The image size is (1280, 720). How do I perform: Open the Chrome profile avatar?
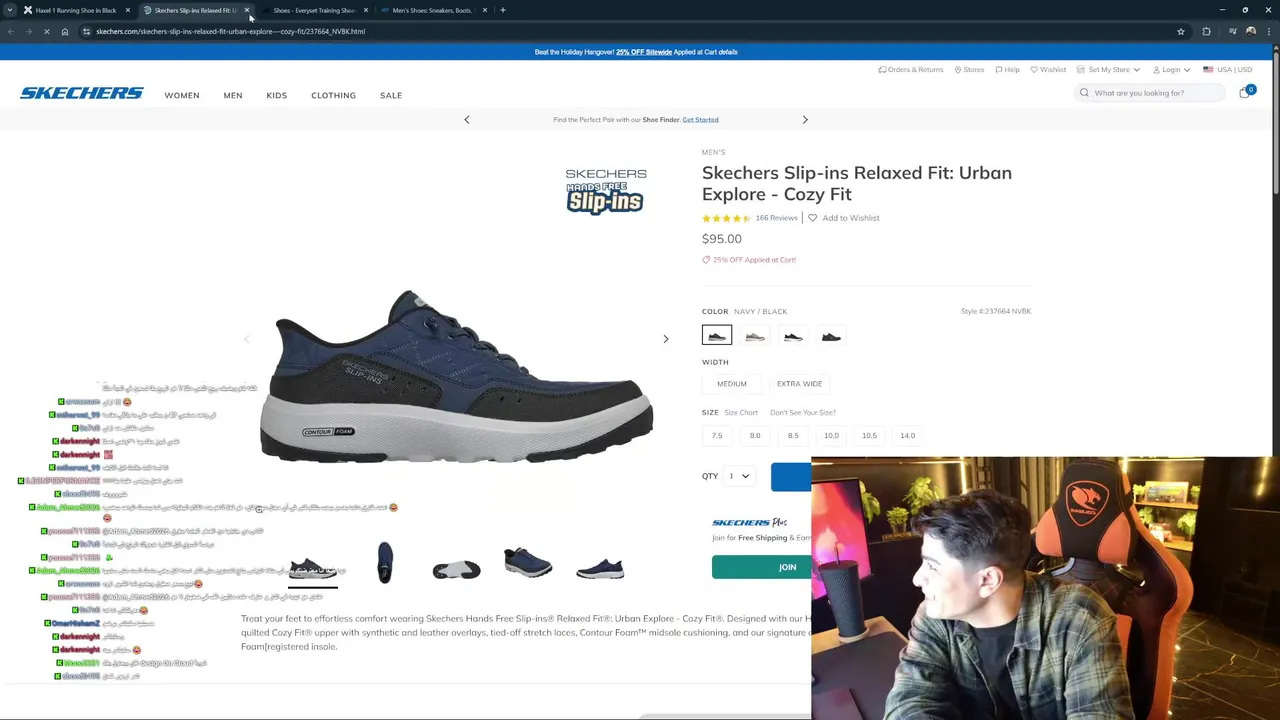tap(1250, 31)
